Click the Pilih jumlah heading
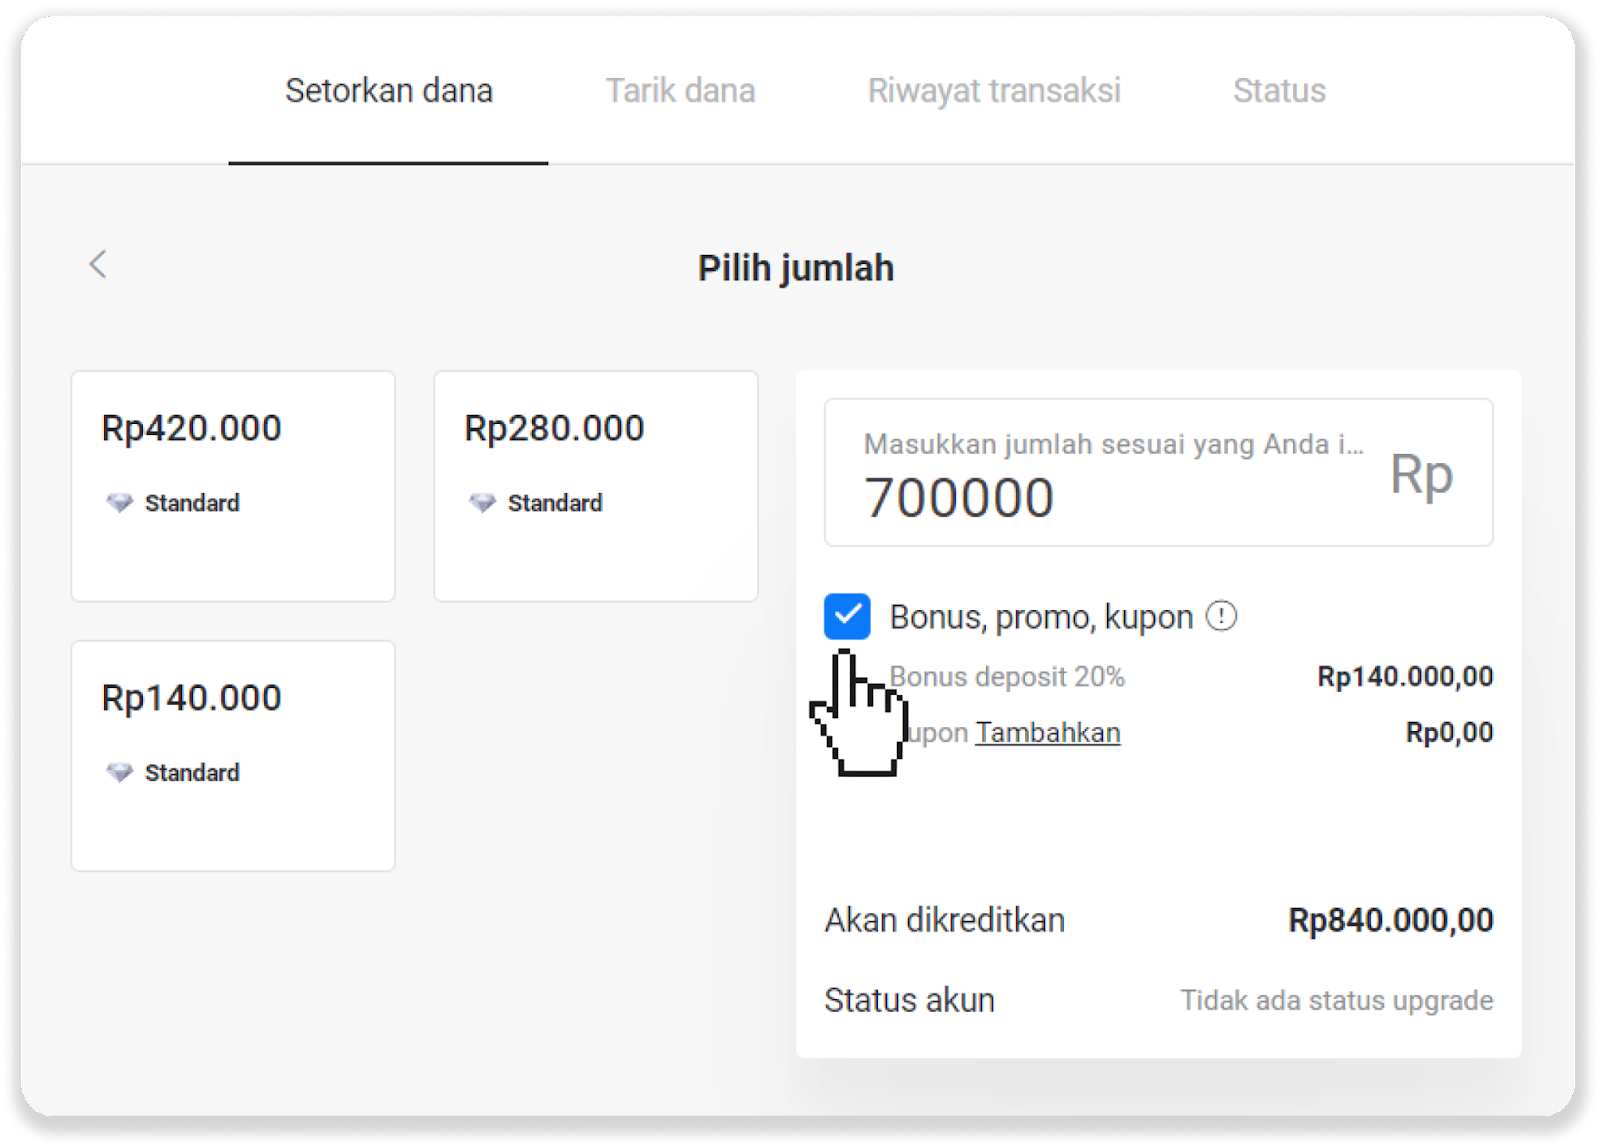Screen dimensions: 1600x1148 click(796, 268)
